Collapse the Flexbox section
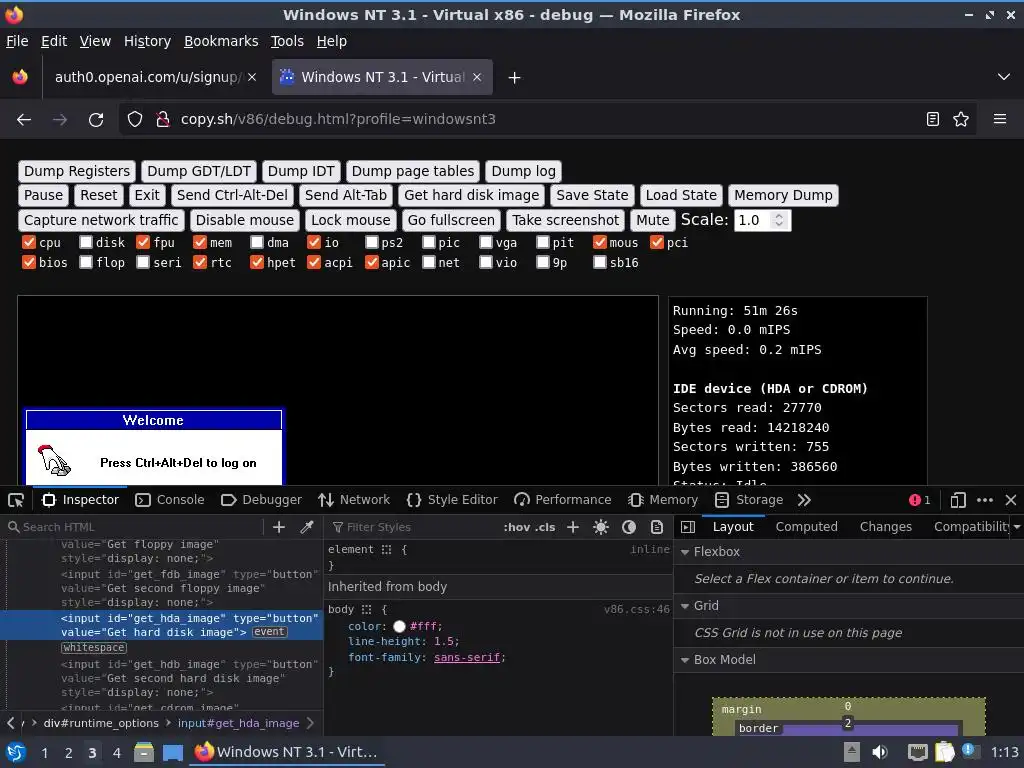The width and height of the screenshot is (1024, 768). 685,552
